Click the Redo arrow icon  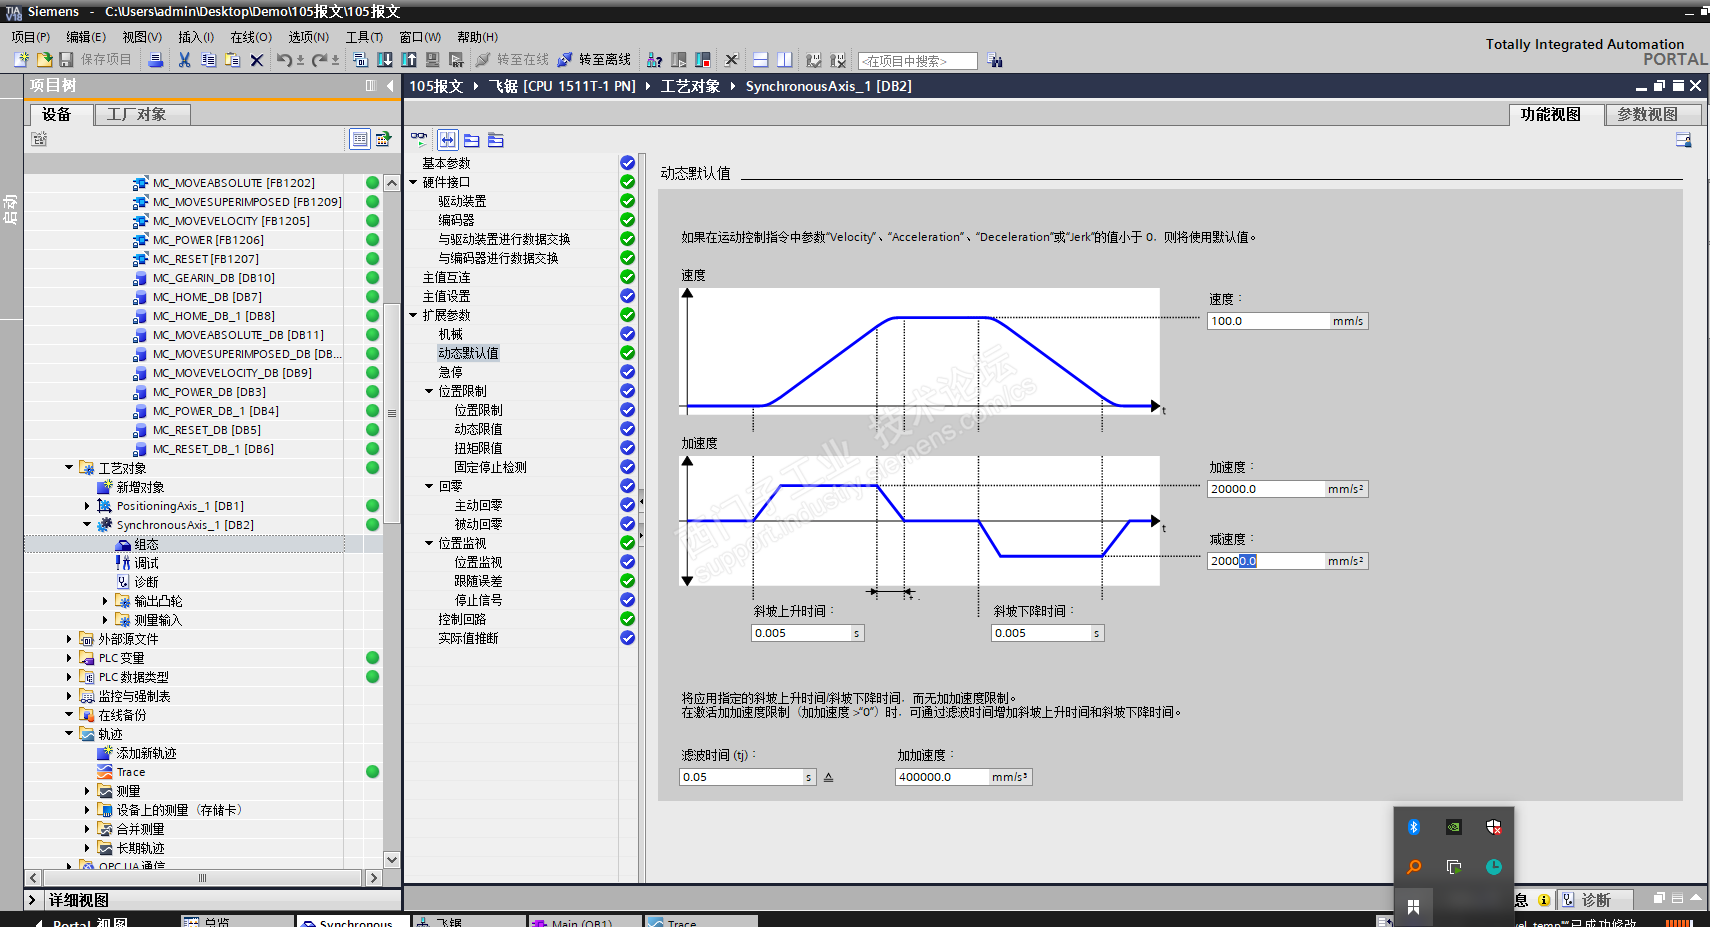pos(320,60)
